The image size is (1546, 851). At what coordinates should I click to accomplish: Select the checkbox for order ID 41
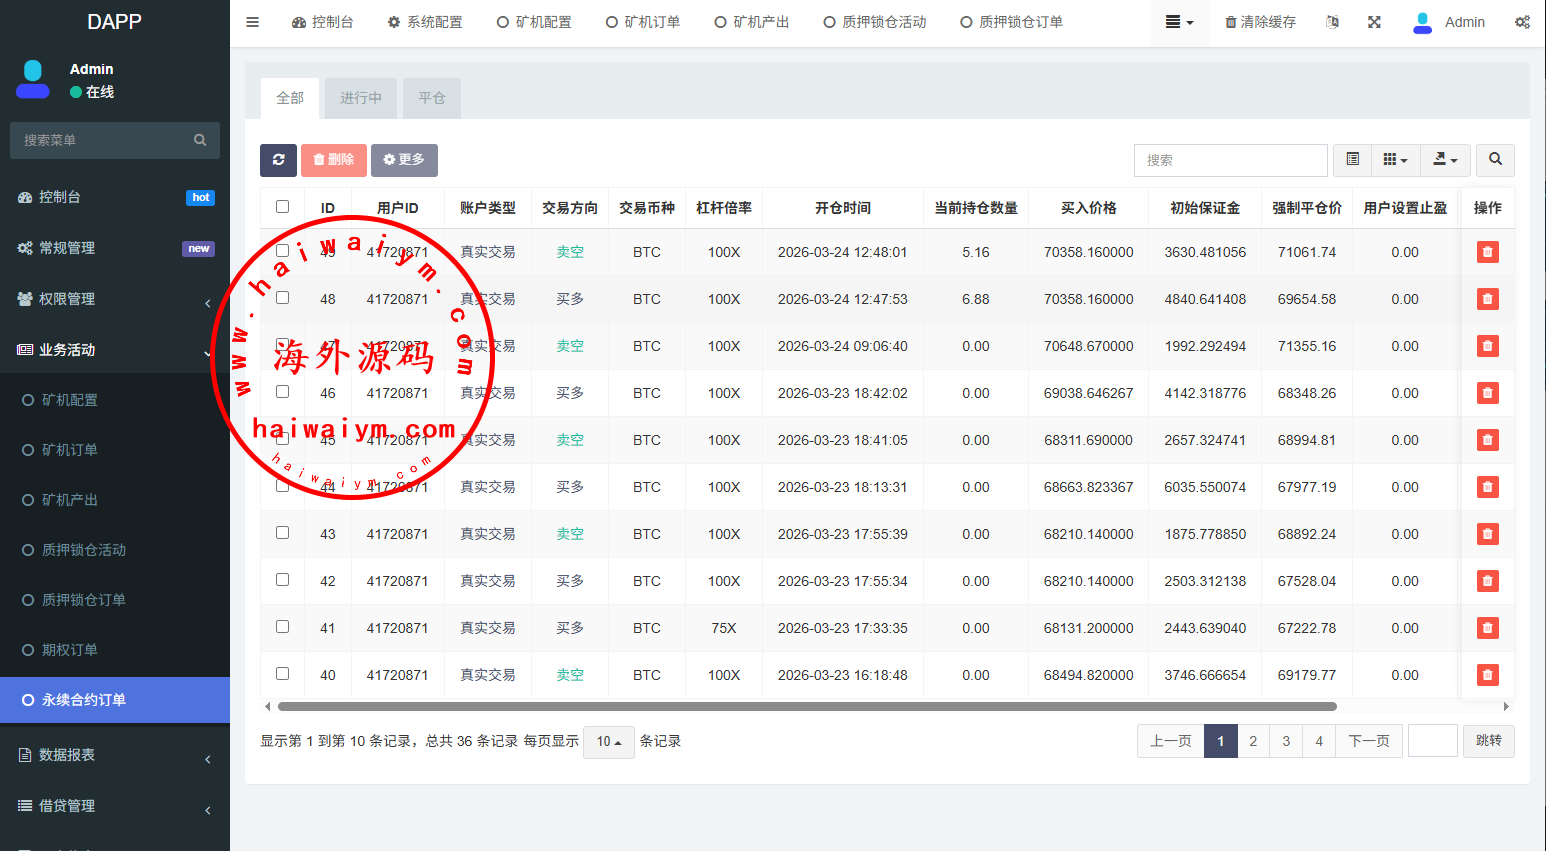[282, 627]
